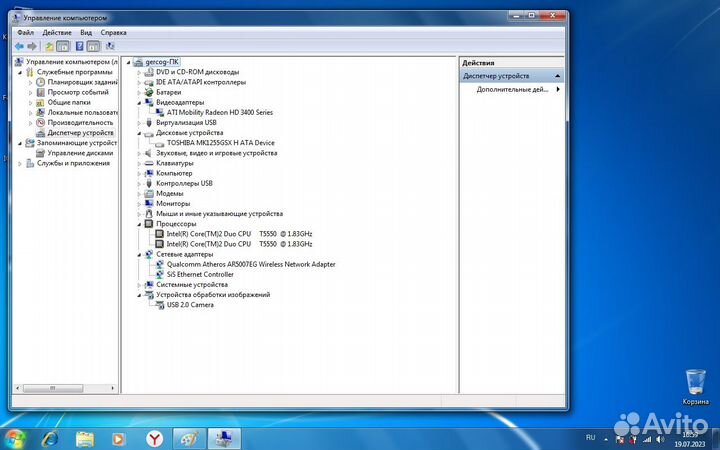Viewport: 720px width, 450px height.
Task: Click the Windows Start button
Action: (14, 439)
